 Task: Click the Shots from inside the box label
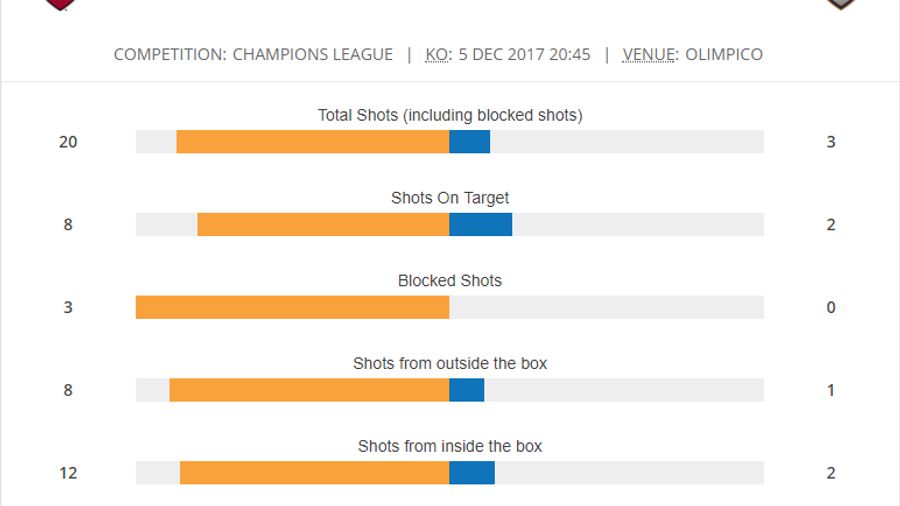point(450,446)
